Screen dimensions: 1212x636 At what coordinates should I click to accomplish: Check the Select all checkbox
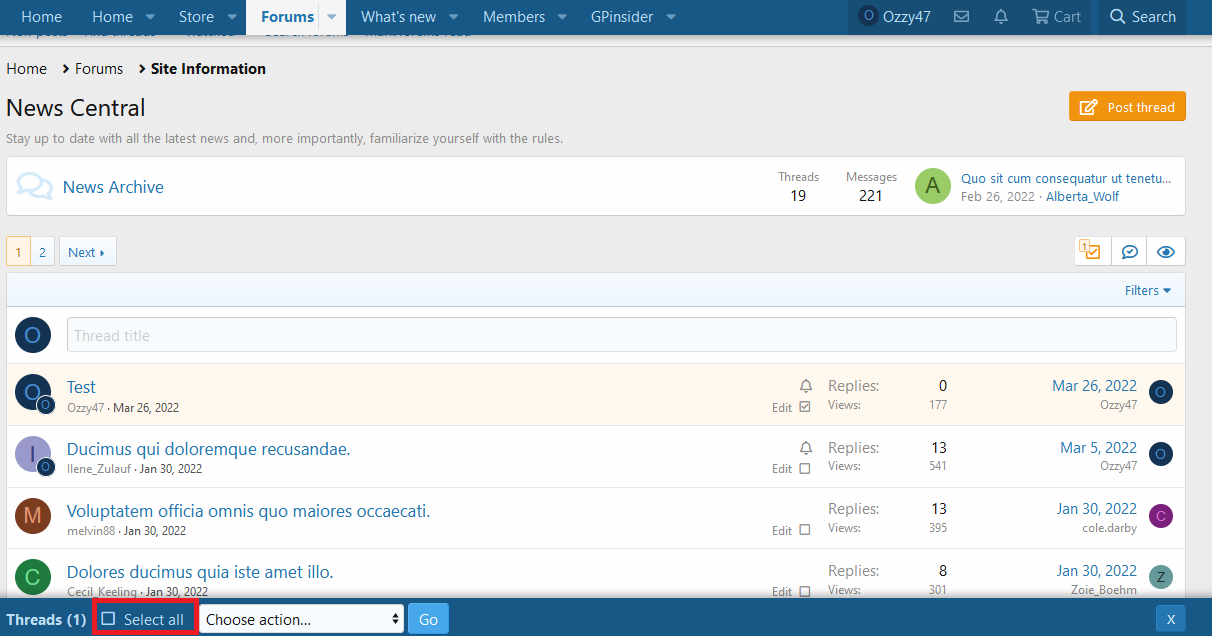tap(109, 619)
